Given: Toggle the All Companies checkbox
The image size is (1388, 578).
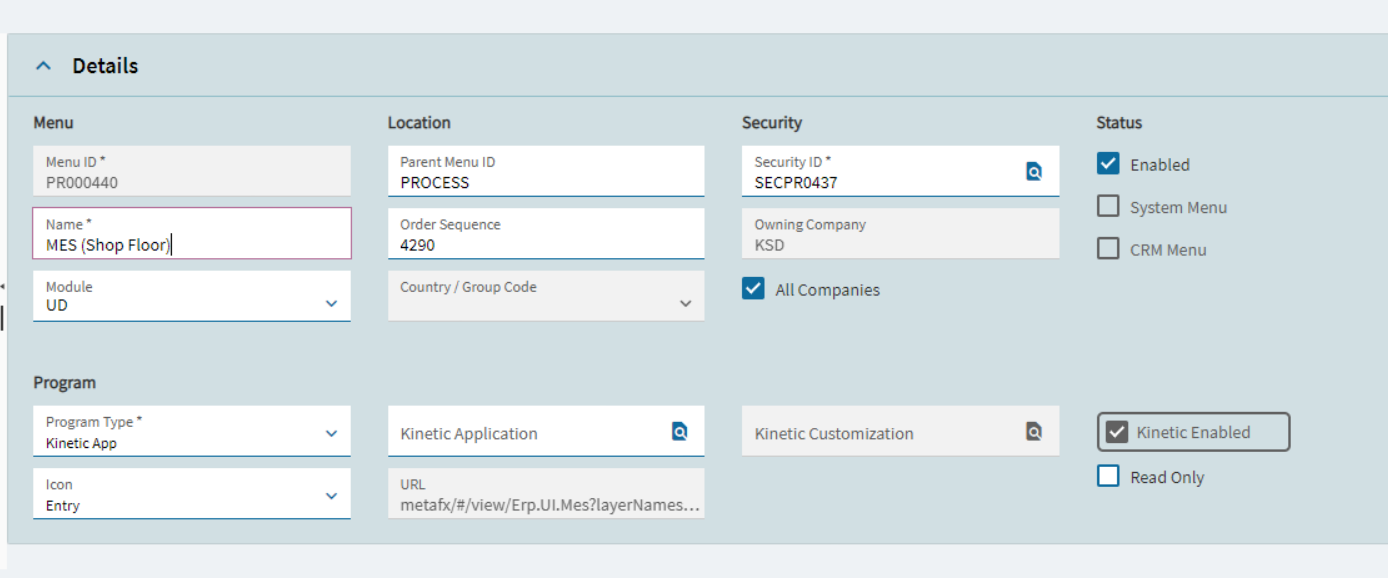Looking at the screenshot, I should (x=753, y=288).
